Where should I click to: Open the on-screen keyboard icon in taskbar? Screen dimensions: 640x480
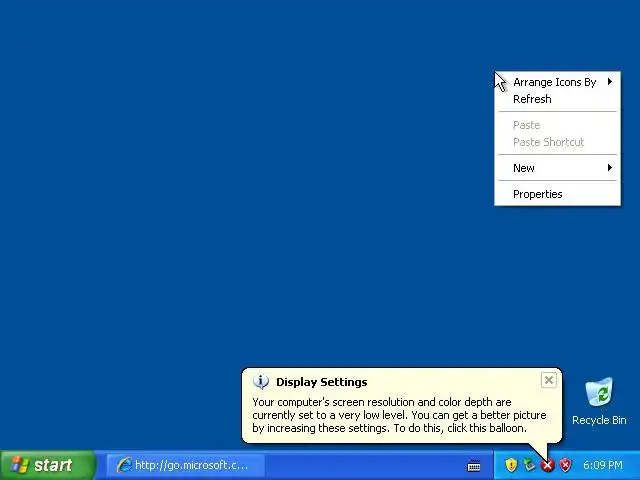click(x=473, y=465)
